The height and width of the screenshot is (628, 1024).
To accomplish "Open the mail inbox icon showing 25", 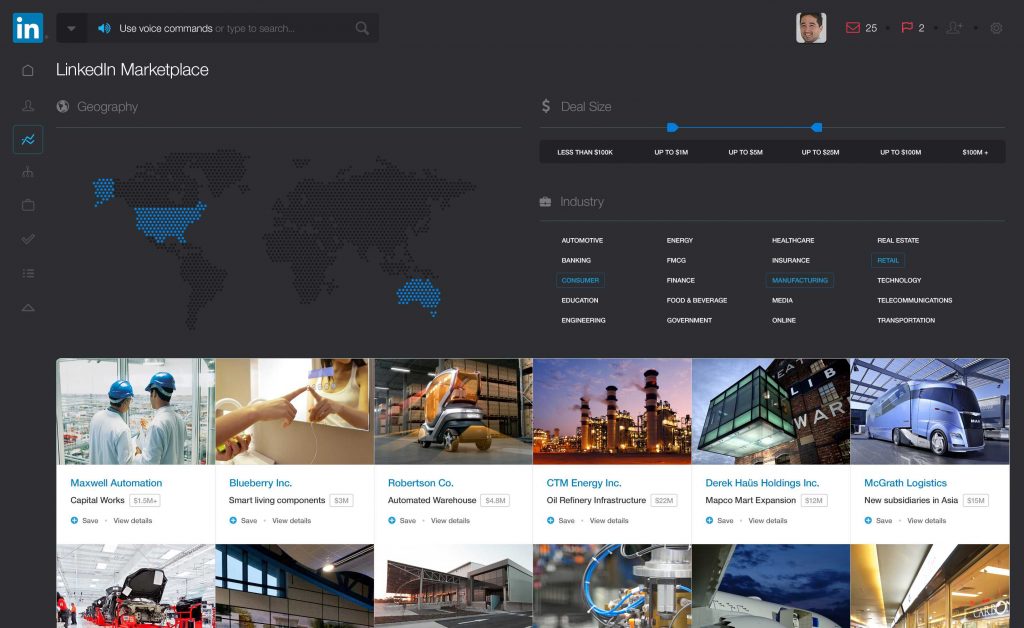I will click(853, 28).
